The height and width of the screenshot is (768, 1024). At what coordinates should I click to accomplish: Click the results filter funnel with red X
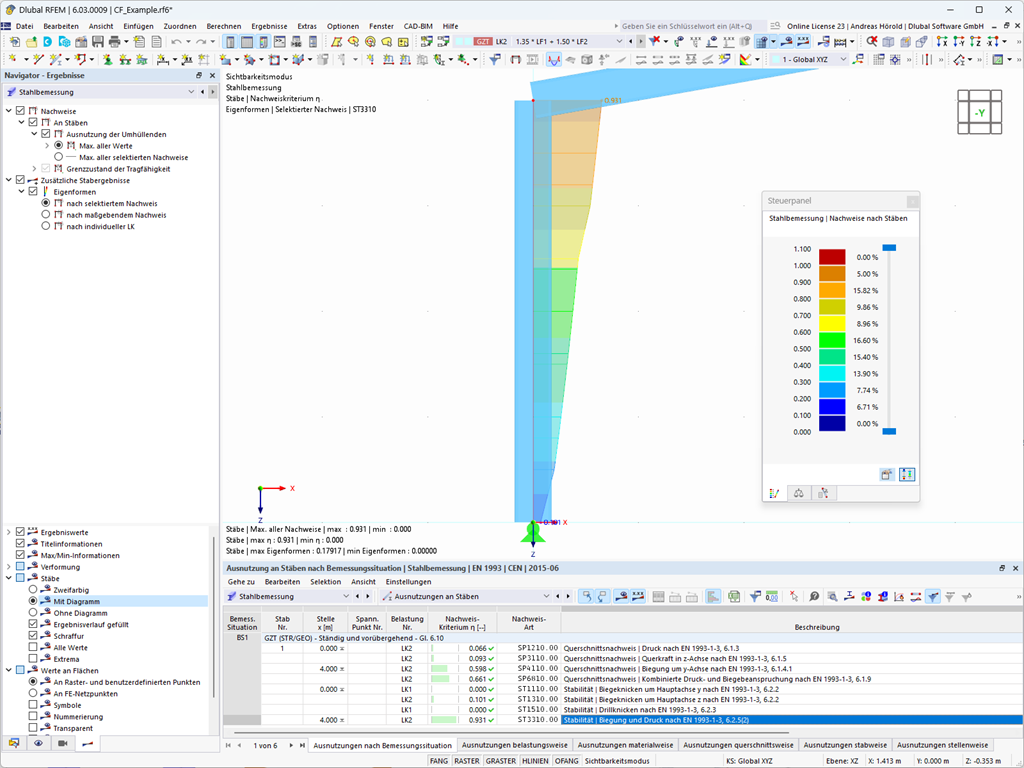coord(655,41)
